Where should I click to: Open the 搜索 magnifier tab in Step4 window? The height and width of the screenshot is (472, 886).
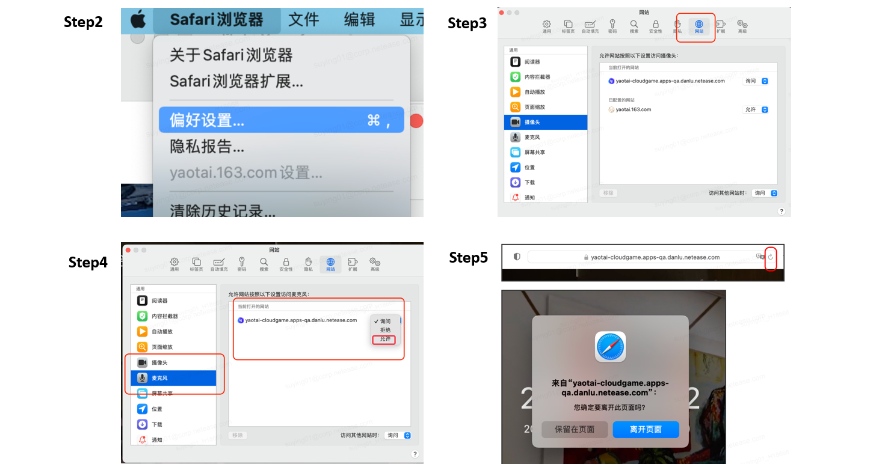tap(264, 264)
